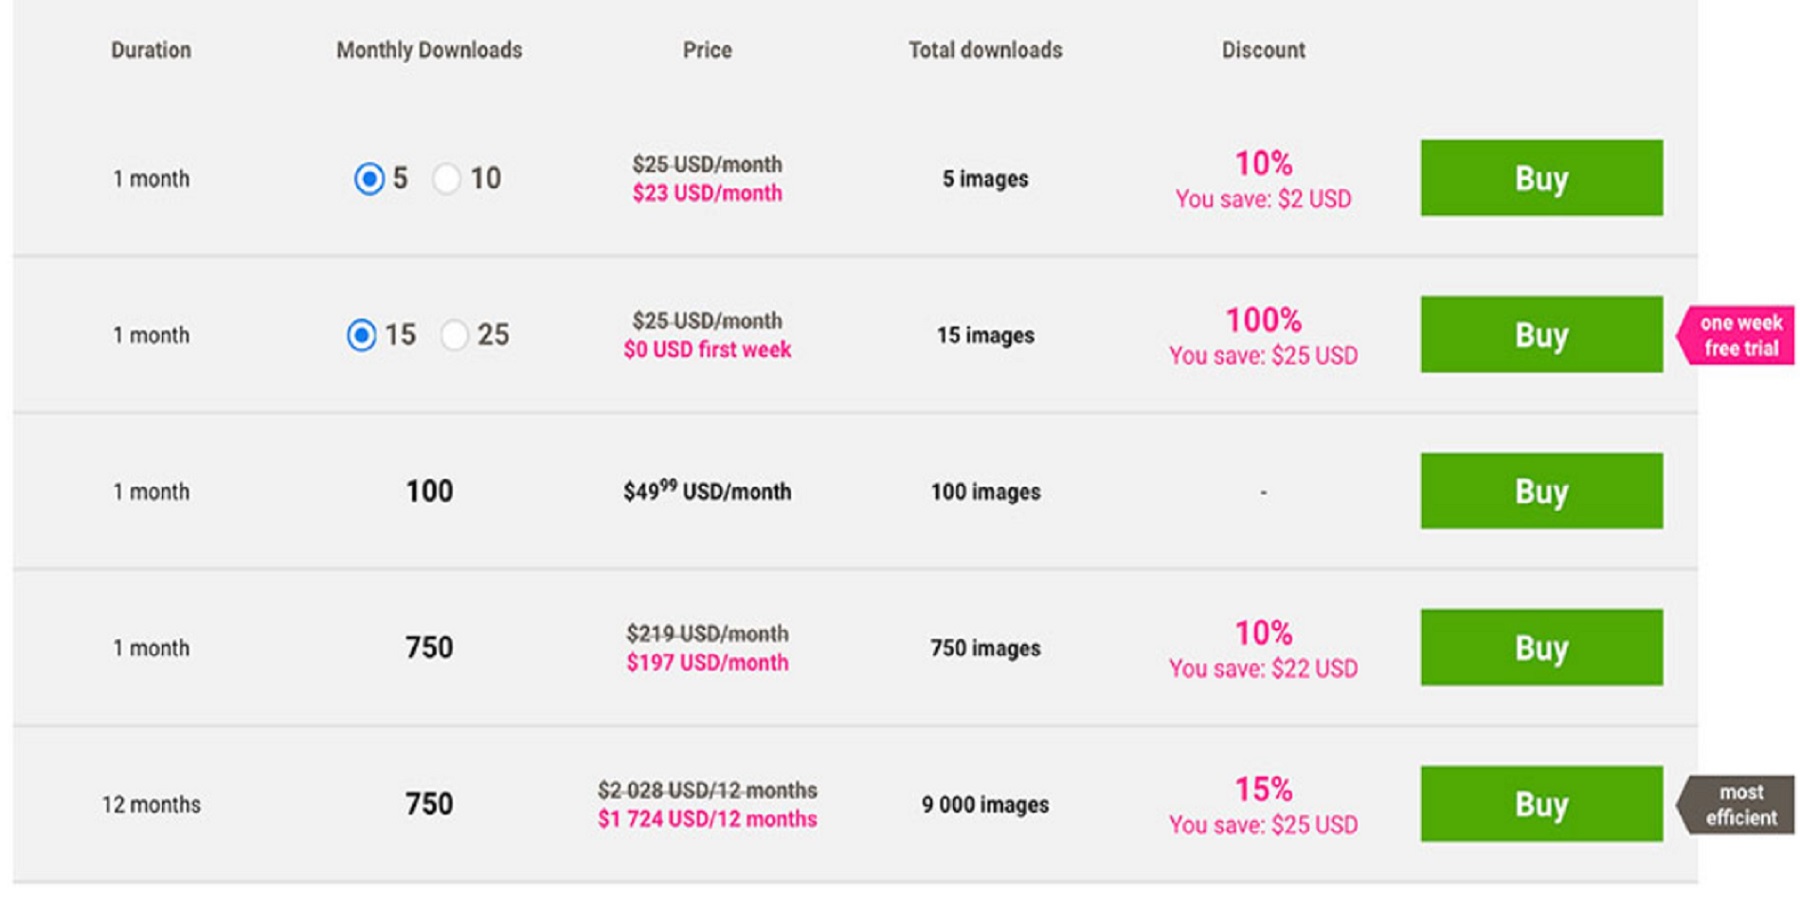Choose the 15 monthly downloads radio option
Viewport: 1800px width, 900px height.
tap(361, 335)
